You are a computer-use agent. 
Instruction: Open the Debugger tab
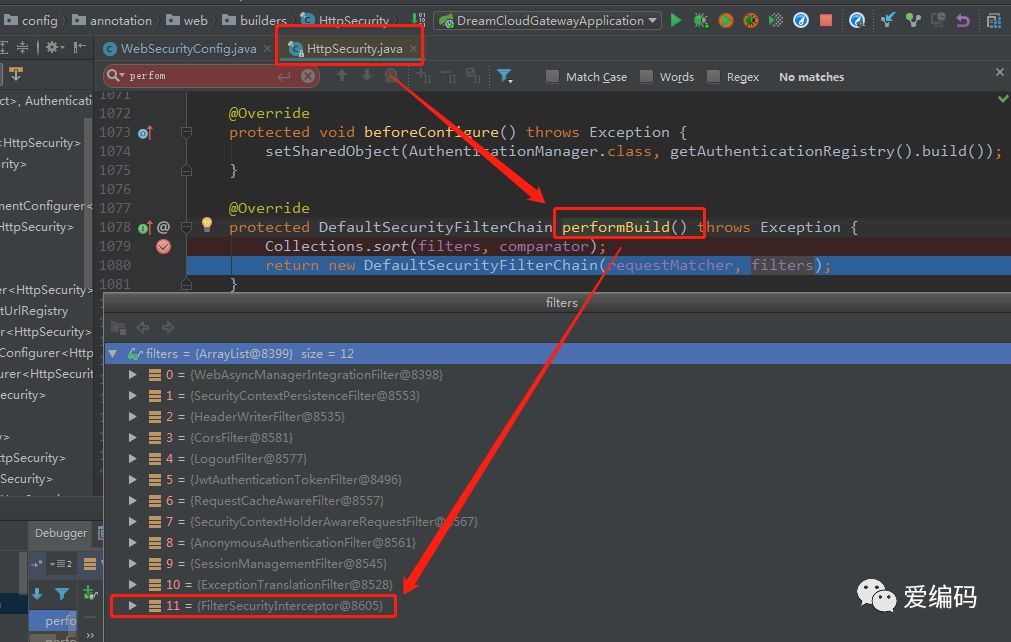point(61,533)
